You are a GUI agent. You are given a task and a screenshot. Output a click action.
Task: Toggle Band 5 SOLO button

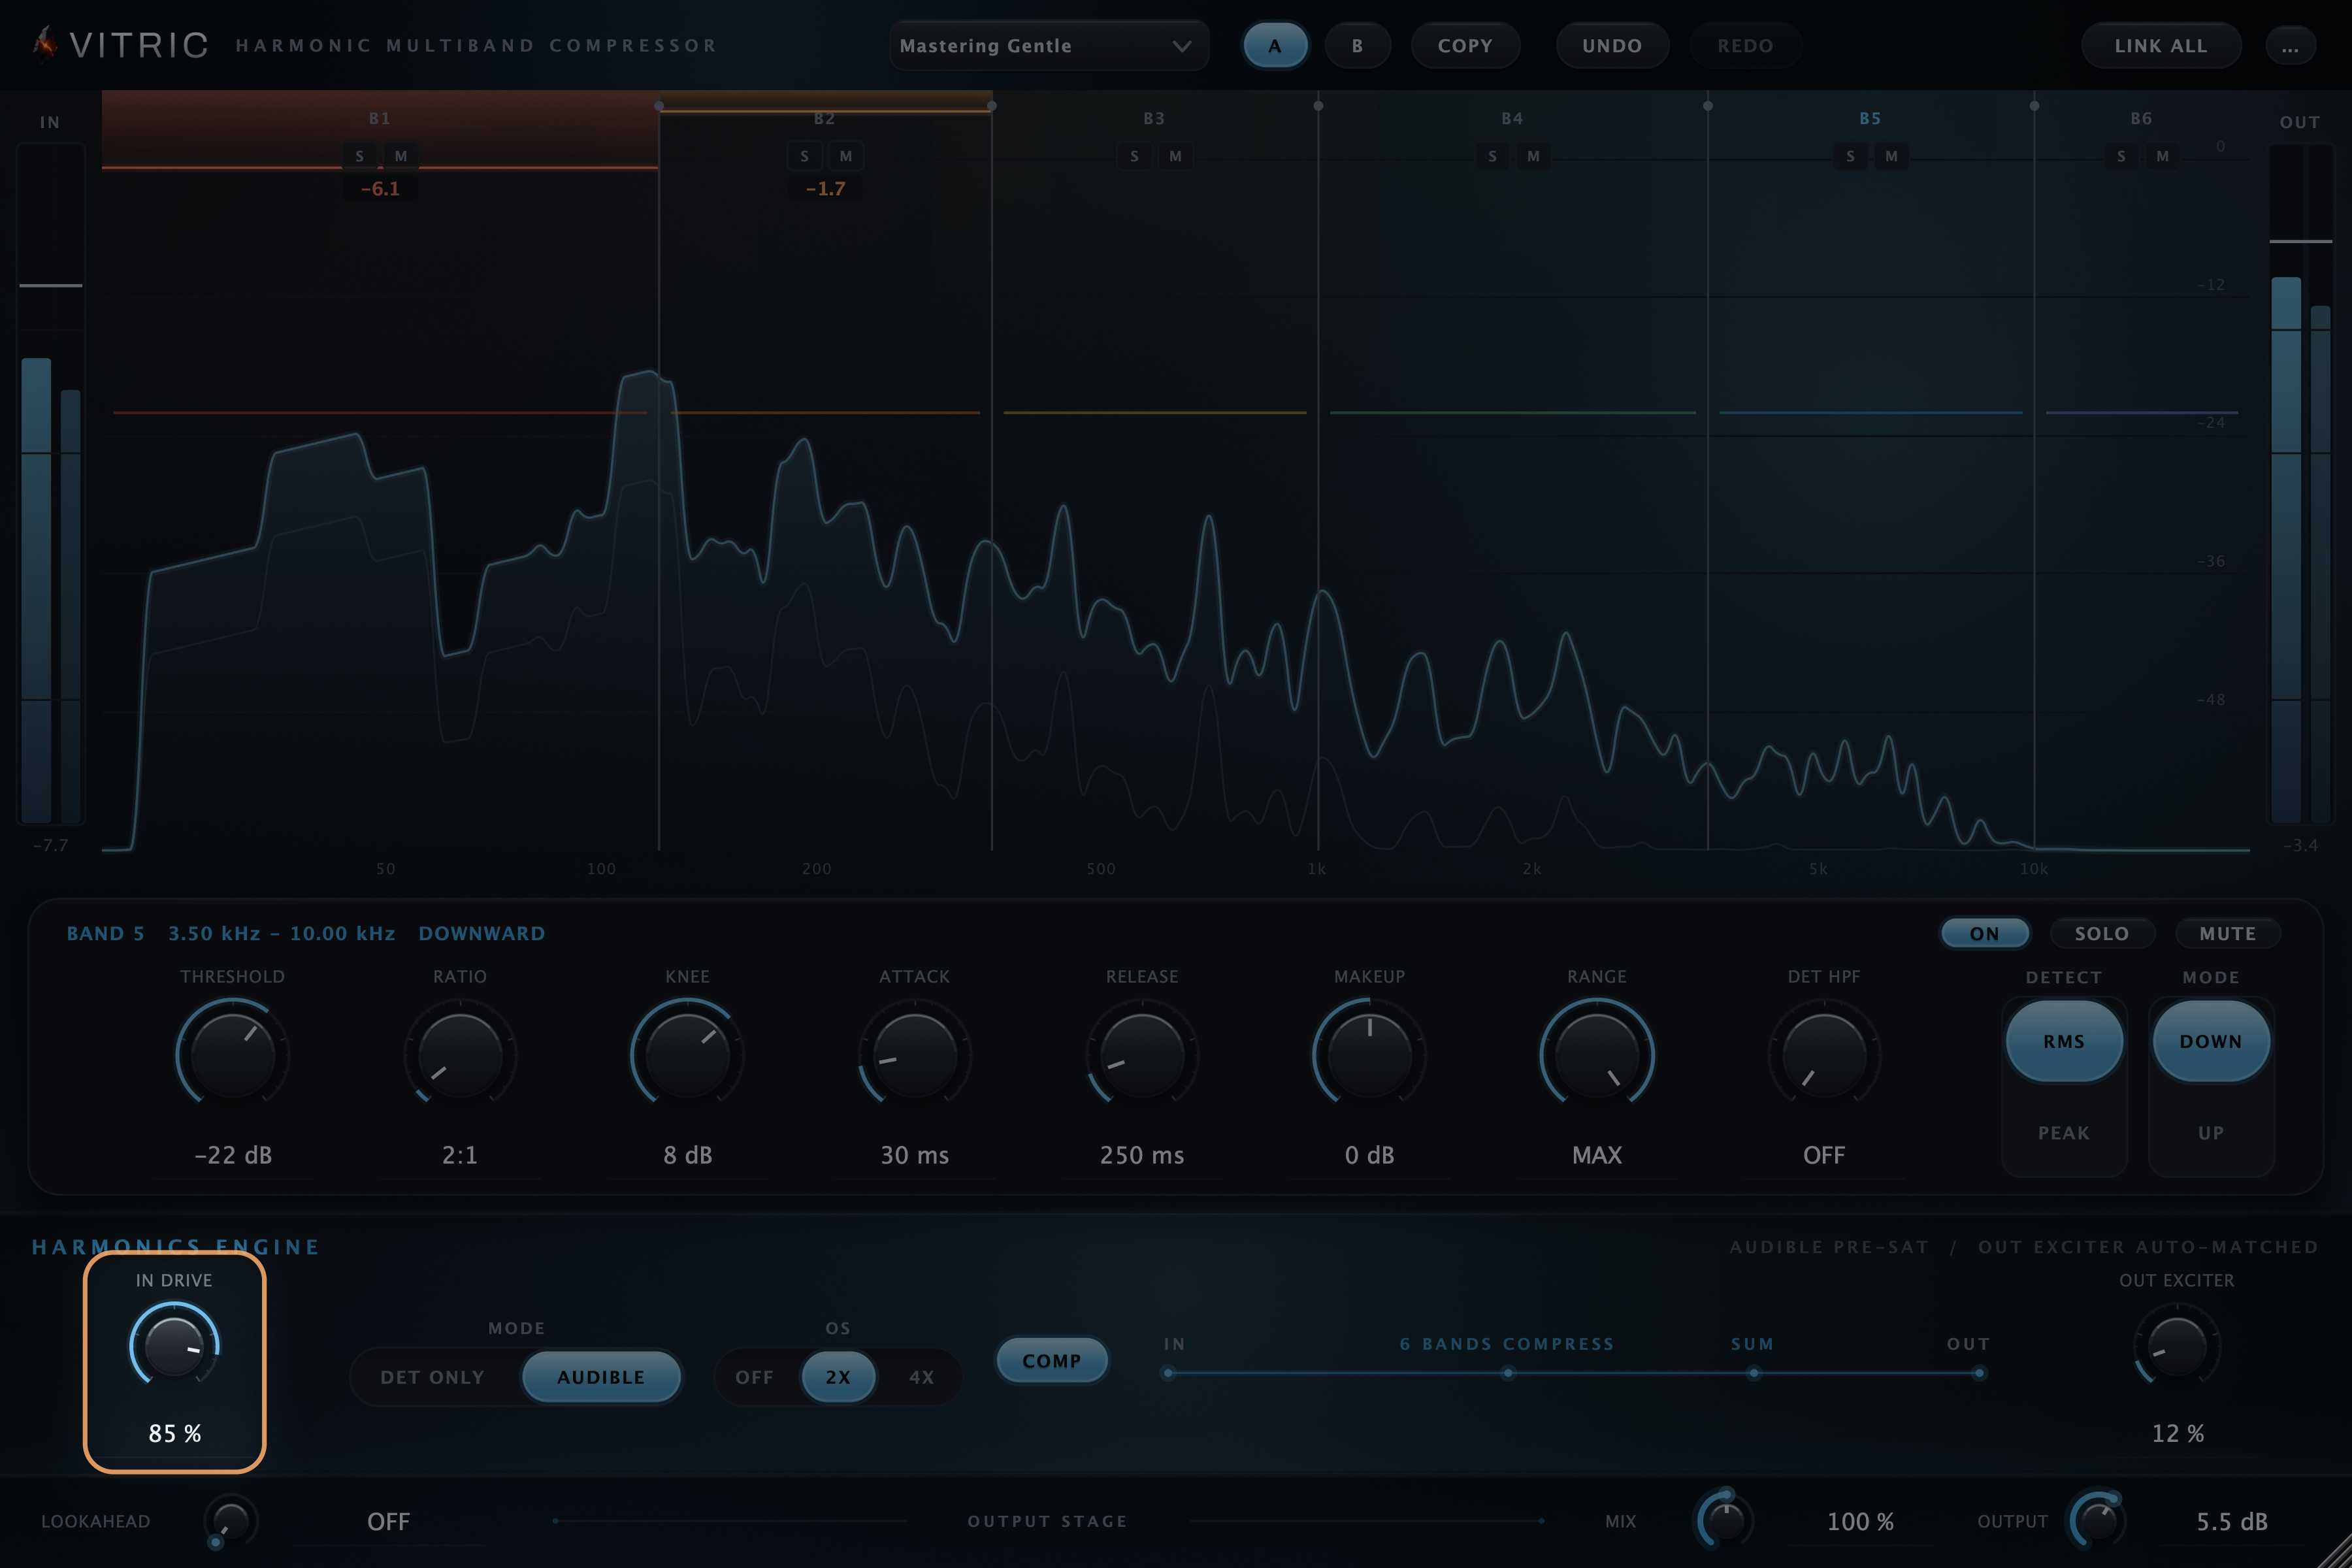[2101, 933]
